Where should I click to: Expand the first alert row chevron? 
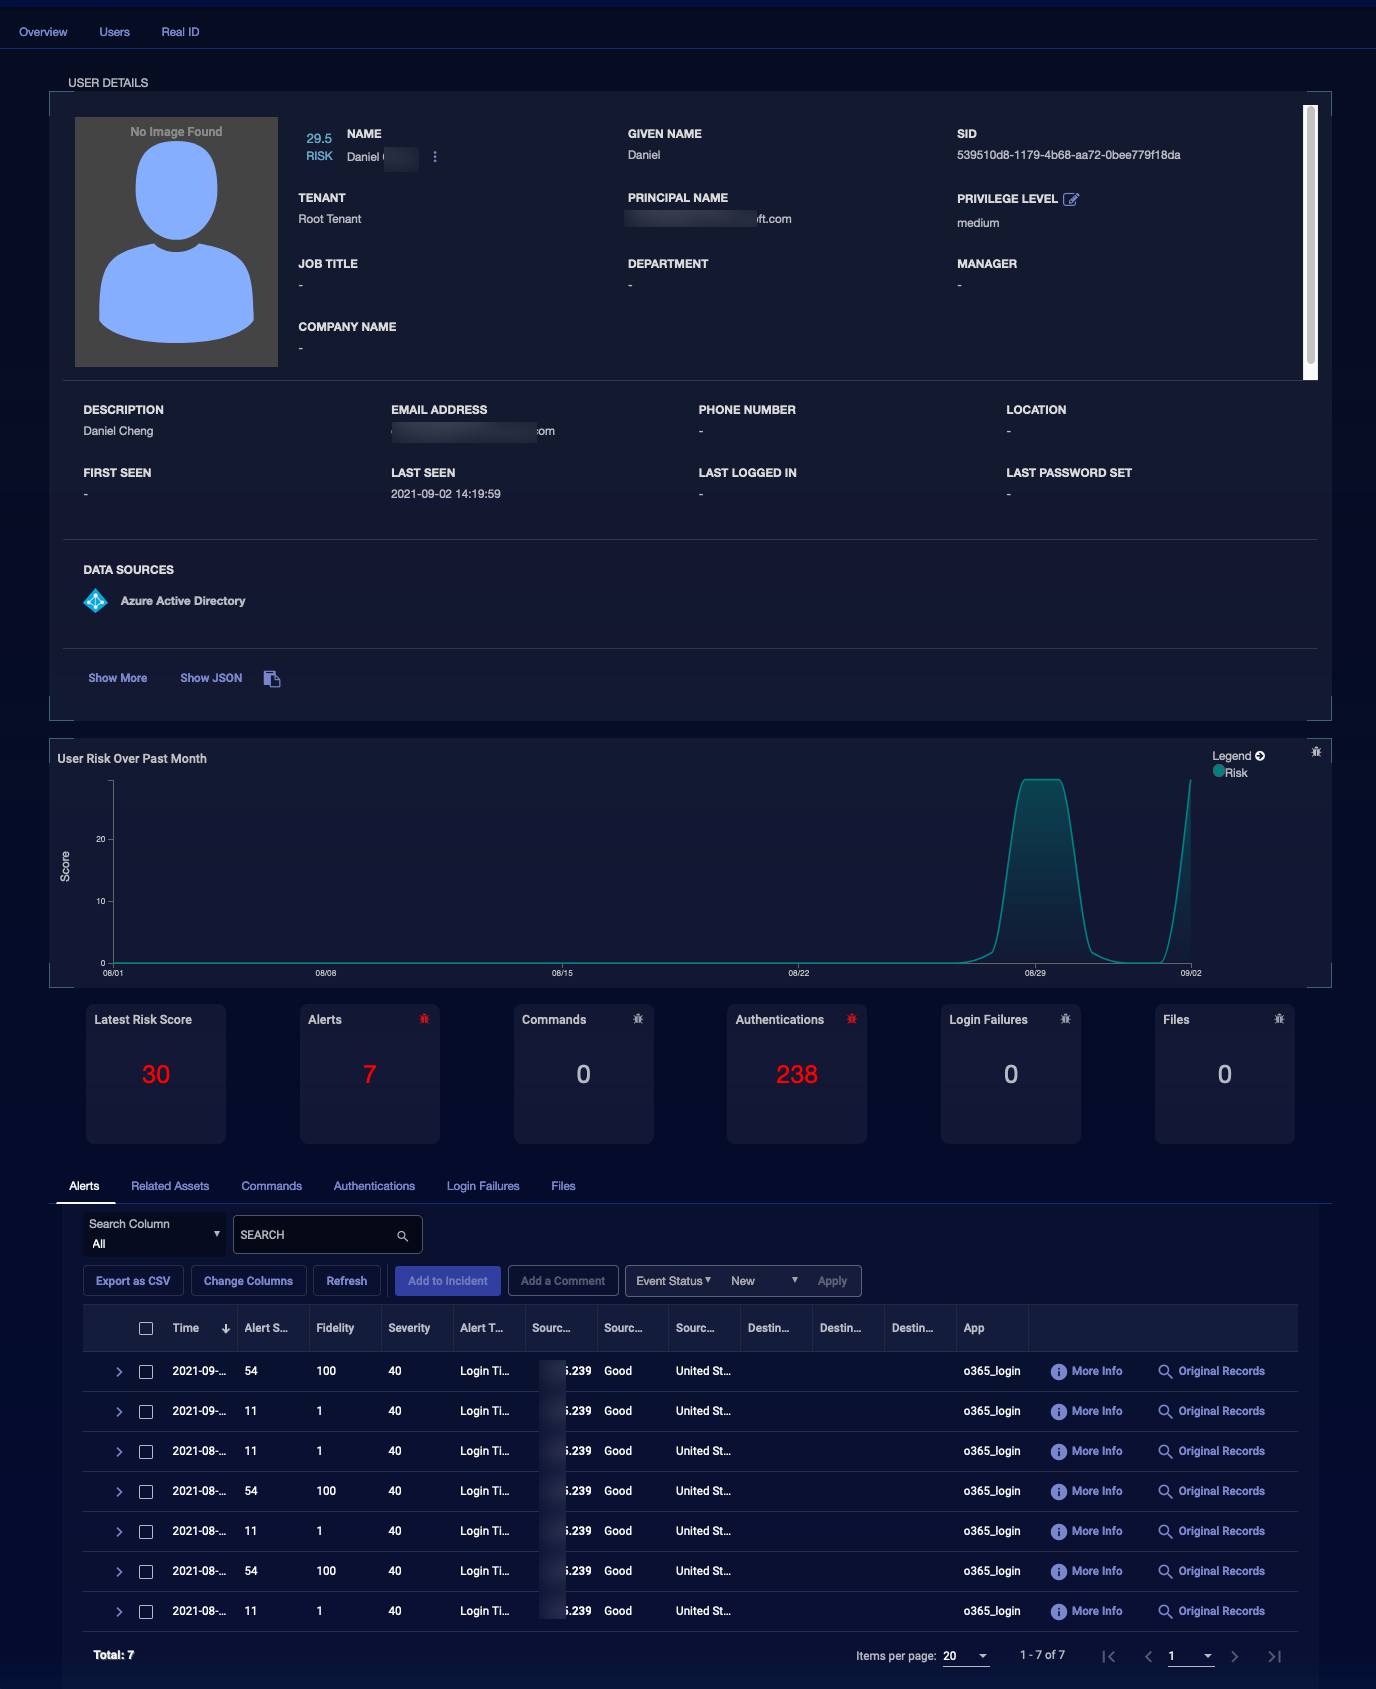(x=119, y=1372)
